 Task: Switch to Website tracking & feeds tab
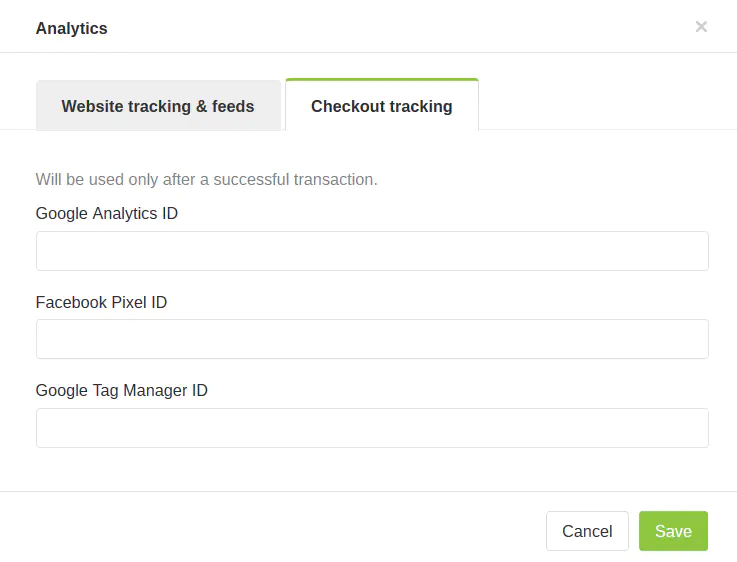click(x=158, y=106)
